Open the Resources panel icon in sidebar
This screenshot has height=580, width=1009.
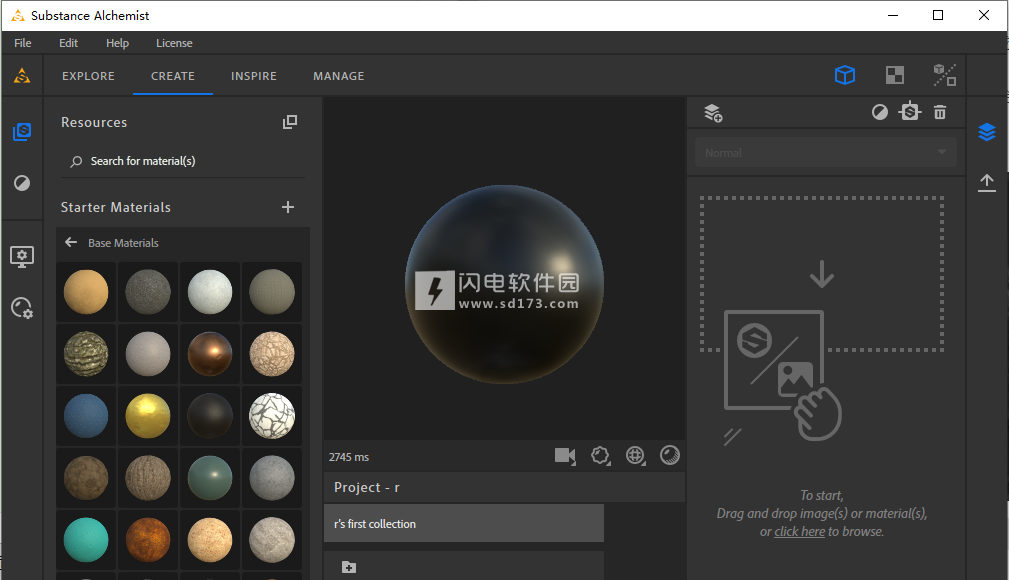pos(22,132)
